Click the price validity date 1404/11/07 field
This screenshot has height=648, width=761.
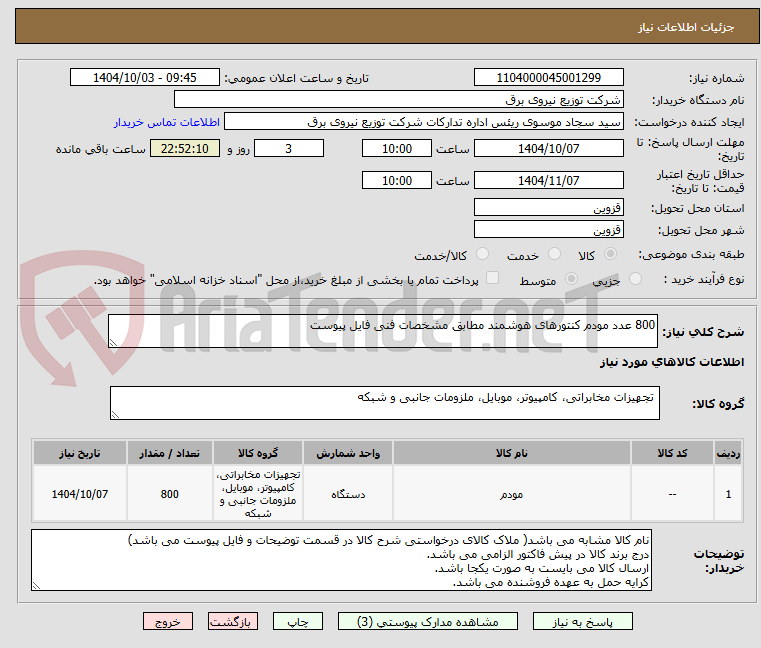coord(548,181)
